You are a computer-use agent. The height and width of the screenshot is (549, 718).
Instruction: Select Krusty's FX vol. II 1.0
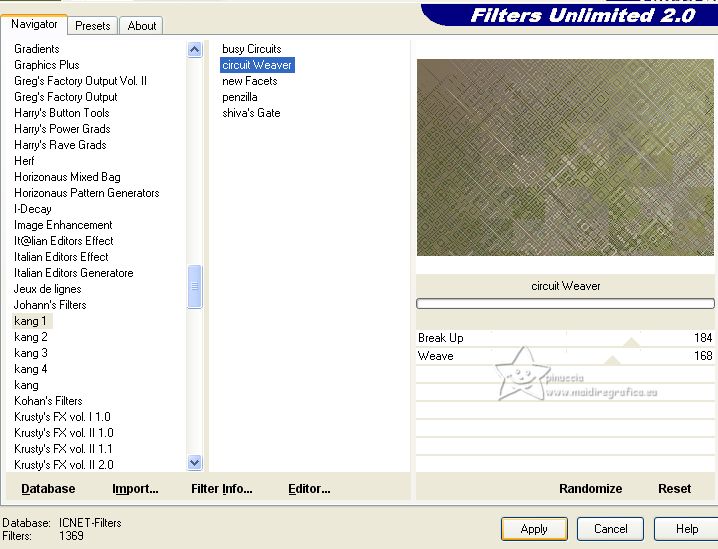point(64,434)
